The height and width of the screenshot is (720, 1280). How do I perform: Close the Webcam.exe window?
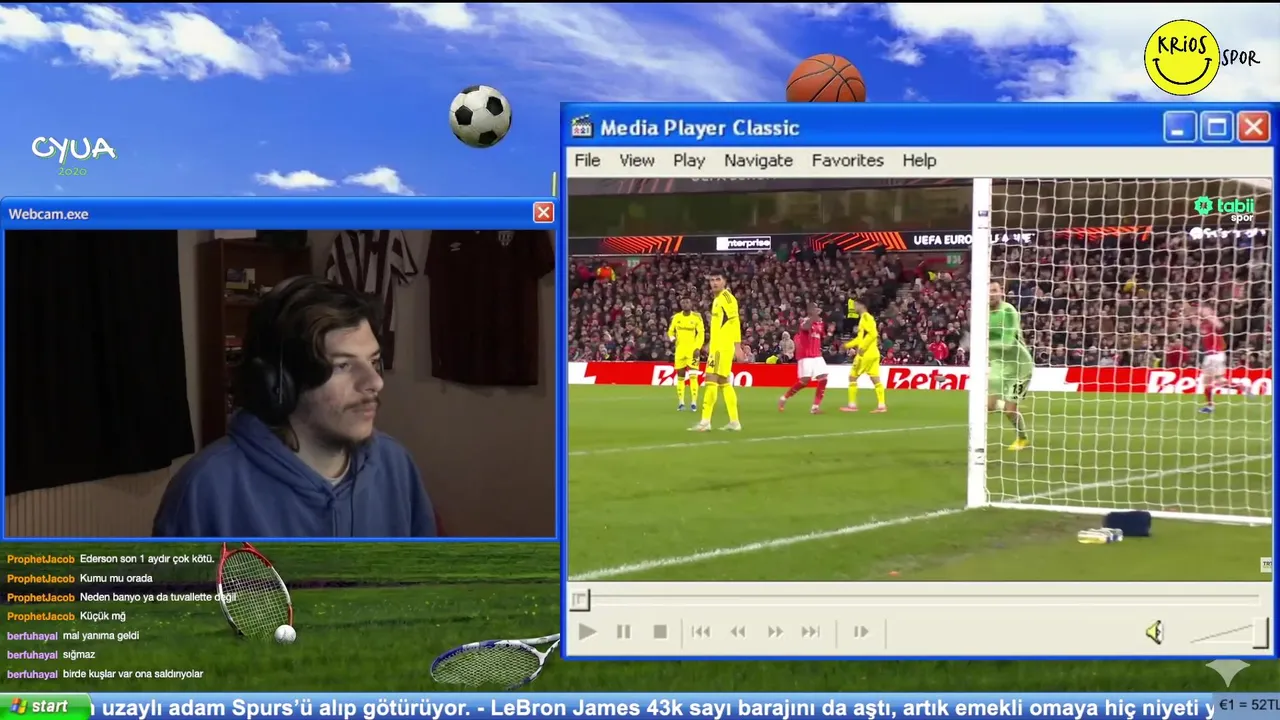[x=543, y=212]
